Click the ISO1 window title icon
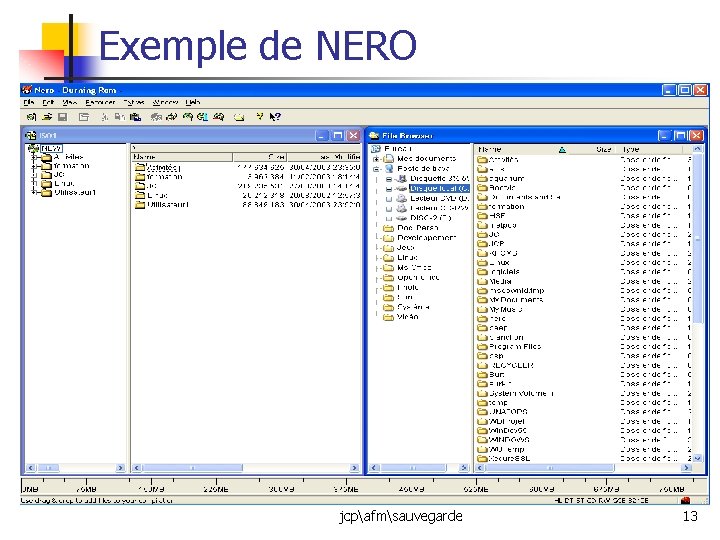This screenshot has width=720, height=540. 31,135
